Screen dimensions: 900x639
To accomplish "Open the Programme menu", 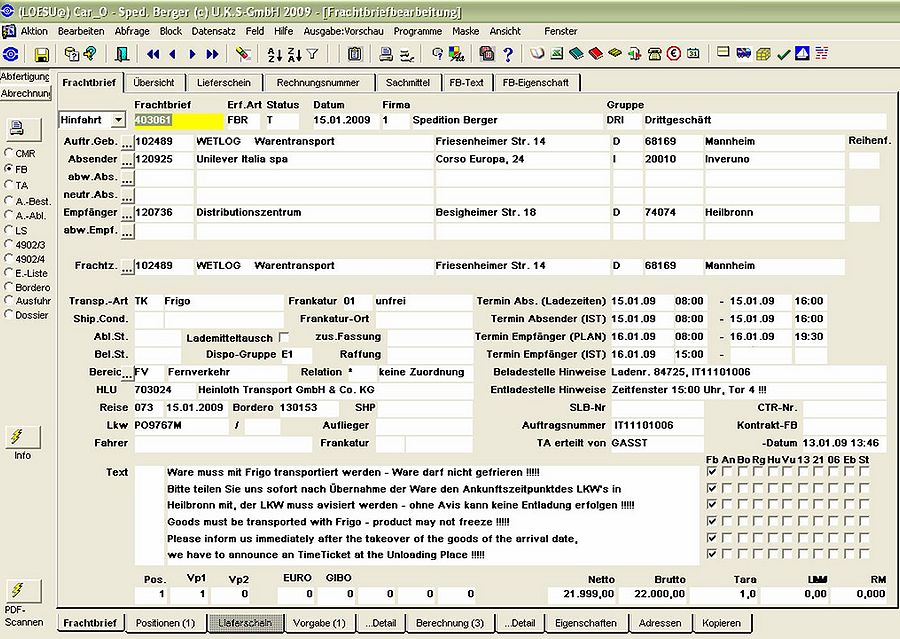I will (x=418, y=31).
